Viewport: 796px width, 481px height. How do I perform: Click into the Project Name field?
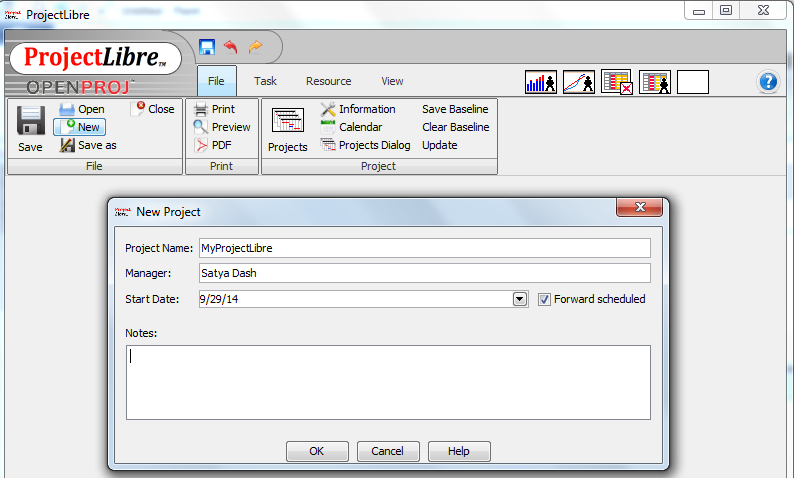pyautogui.click(x=424, y=248)
